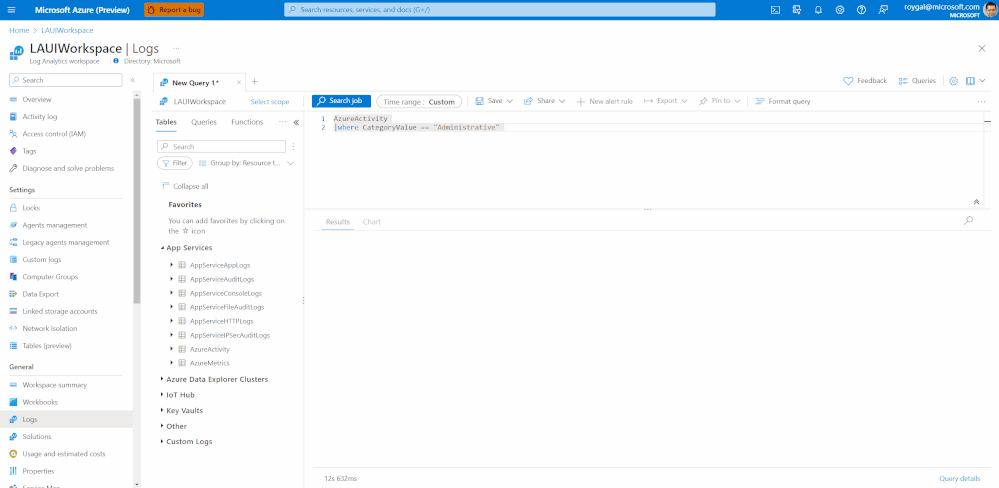
Task: Open the Pin to dropdown
Action: [x=719, y=101]
